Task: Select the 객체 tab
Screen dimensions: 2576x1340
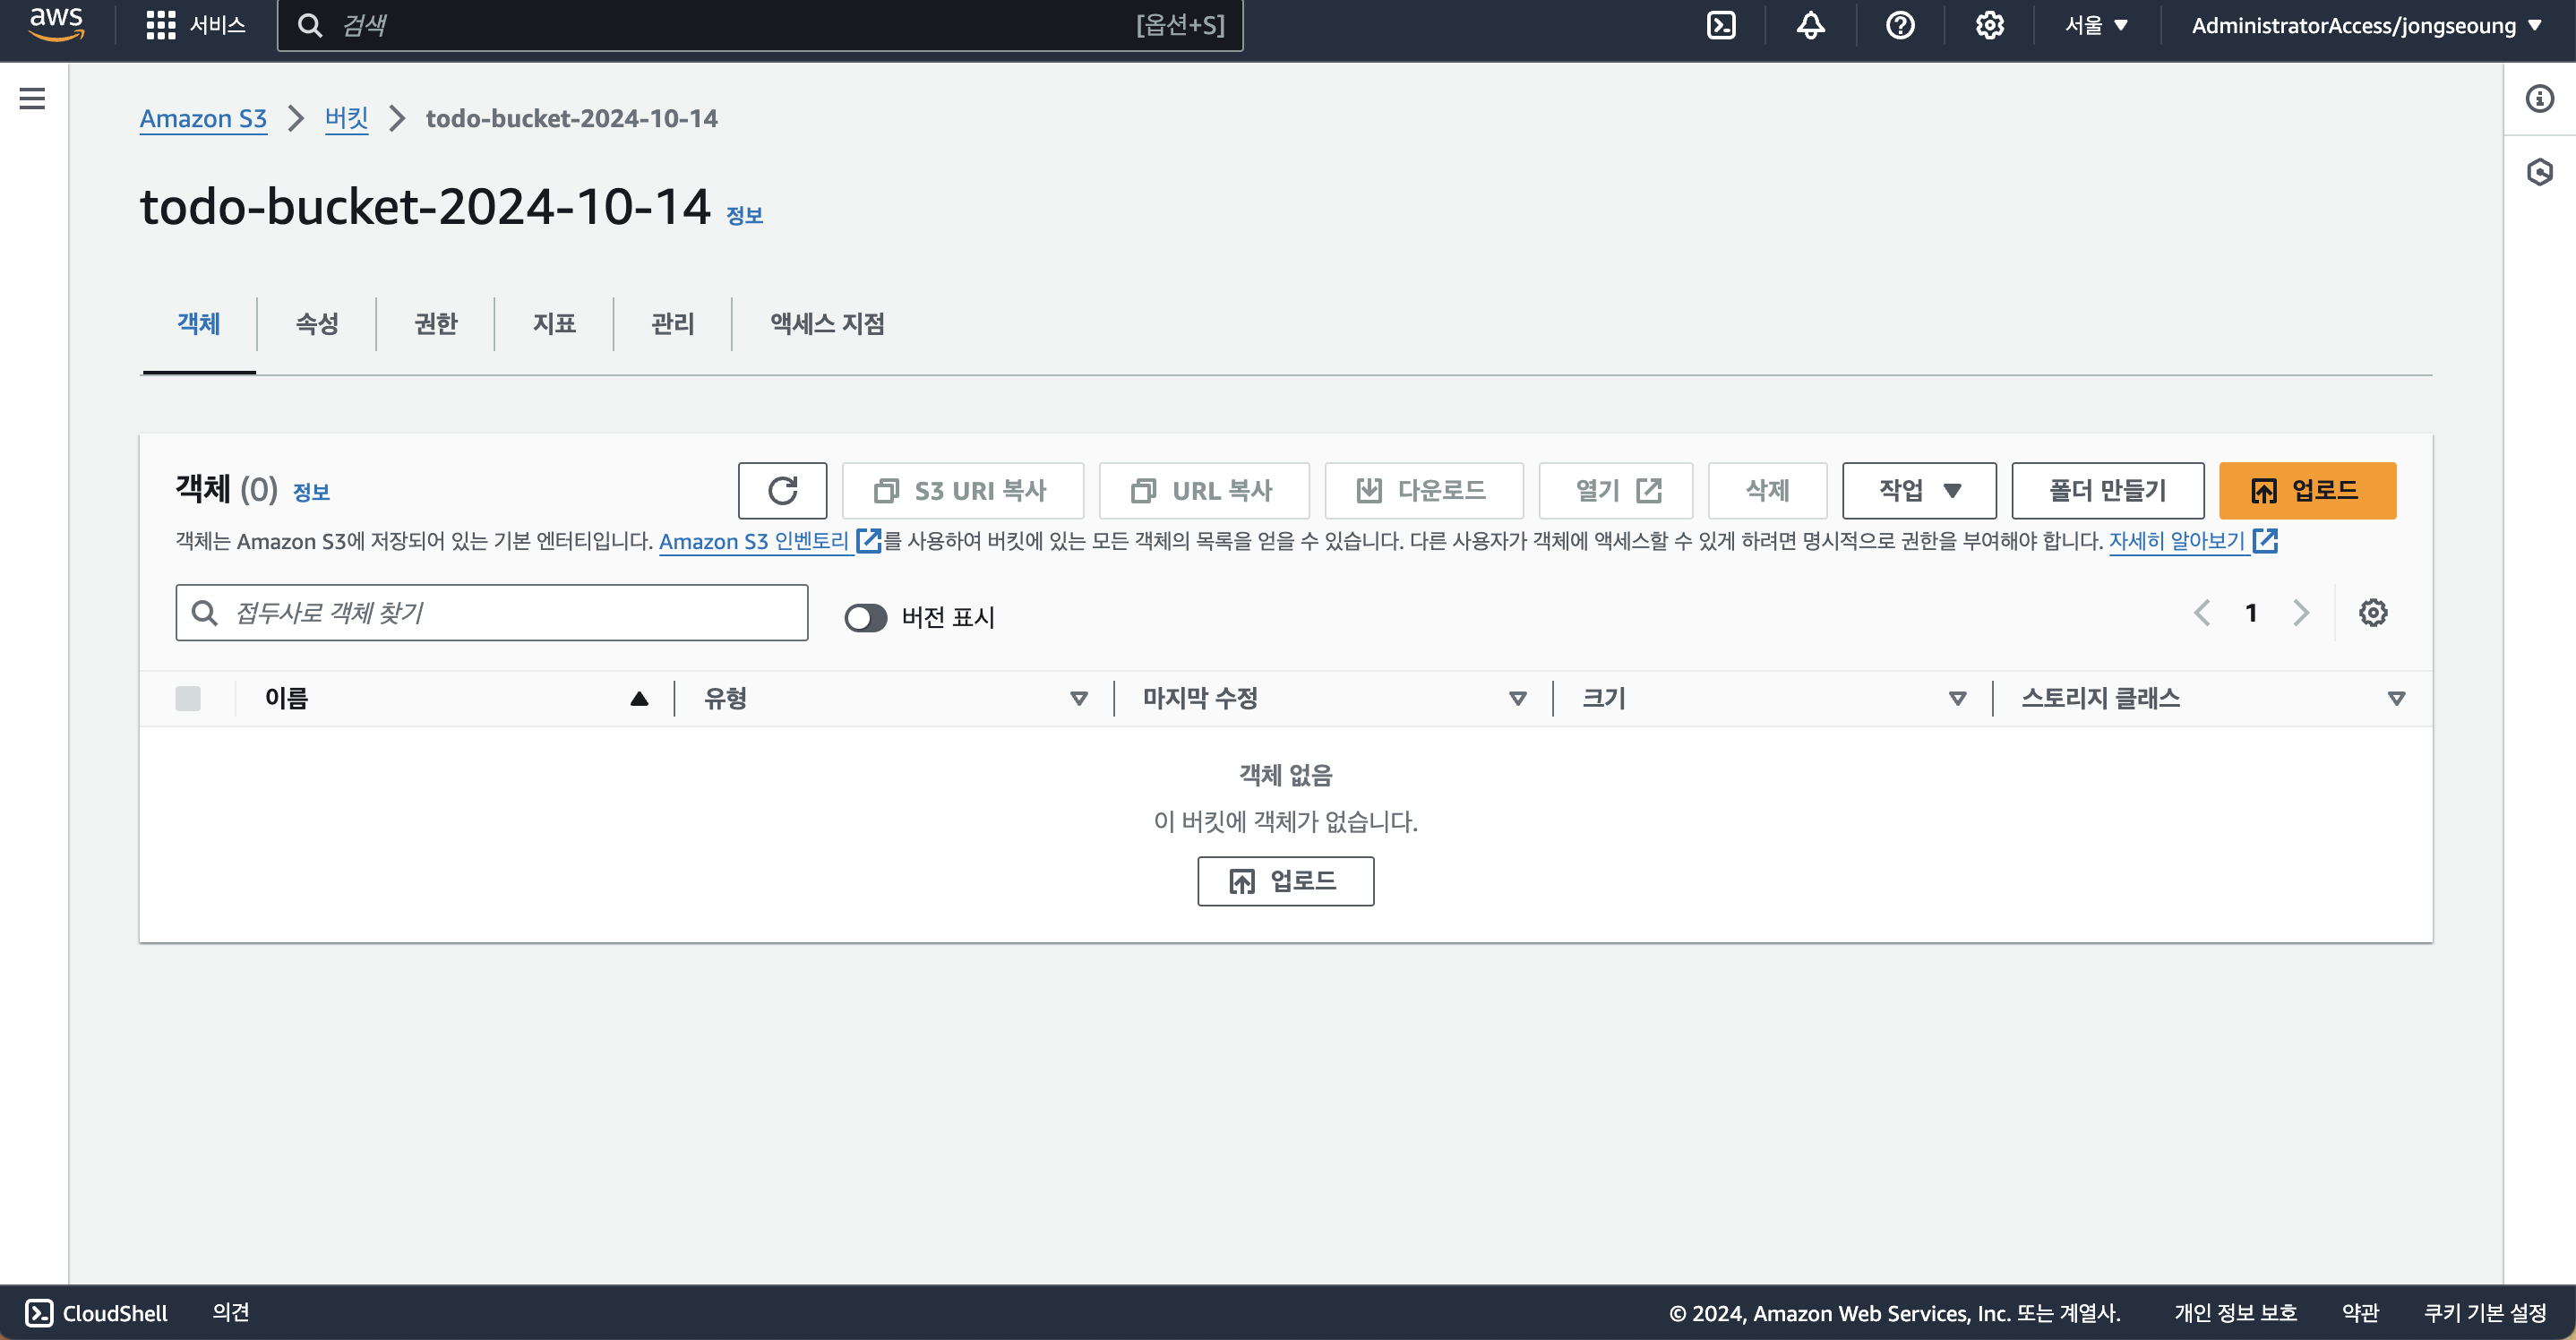Action: pyautogui.click(x=199, y=323)
